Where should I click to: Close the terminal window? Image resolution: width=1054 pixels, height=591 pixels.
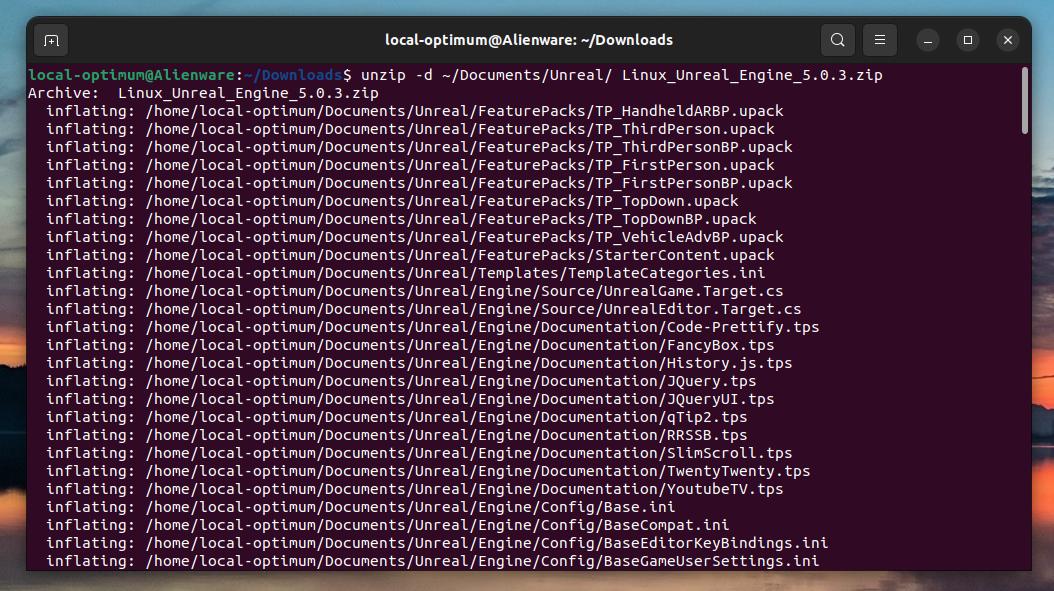(x=1008, y=40)
